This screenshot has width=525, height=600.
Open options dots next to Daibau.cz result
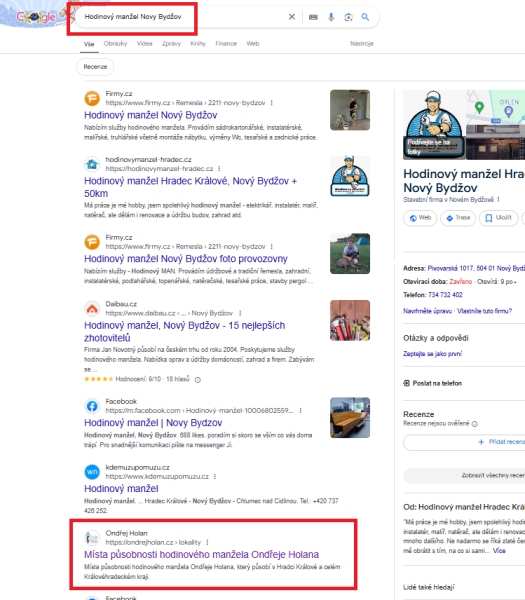240,313
